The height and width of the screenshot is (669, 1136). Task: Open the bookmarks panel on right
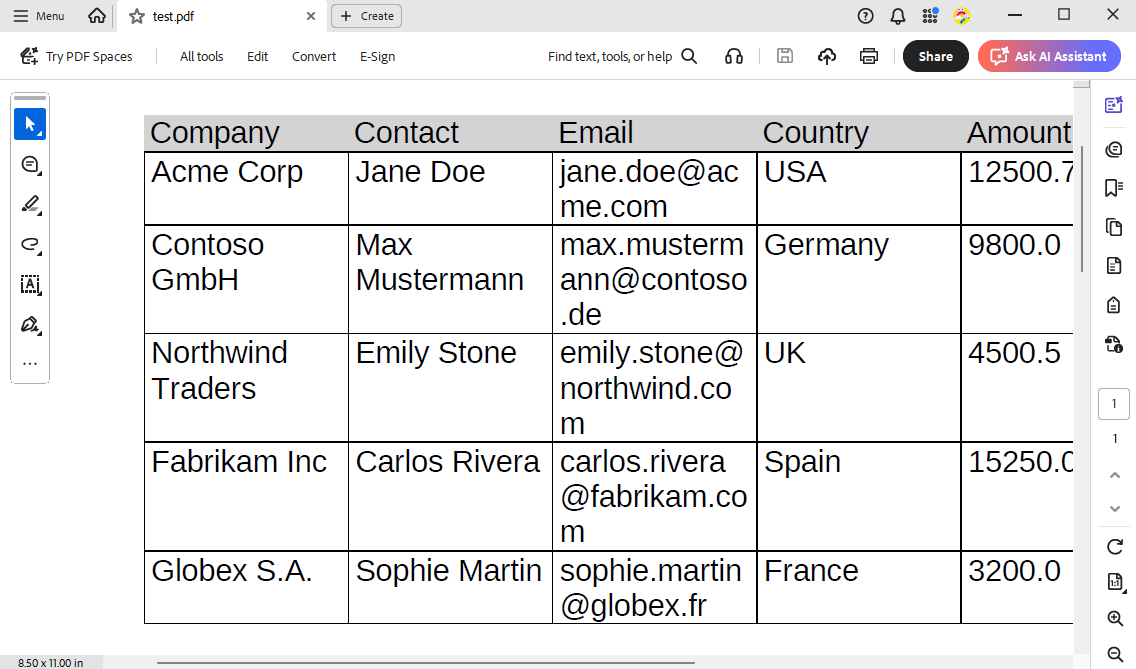point(1114,188)
